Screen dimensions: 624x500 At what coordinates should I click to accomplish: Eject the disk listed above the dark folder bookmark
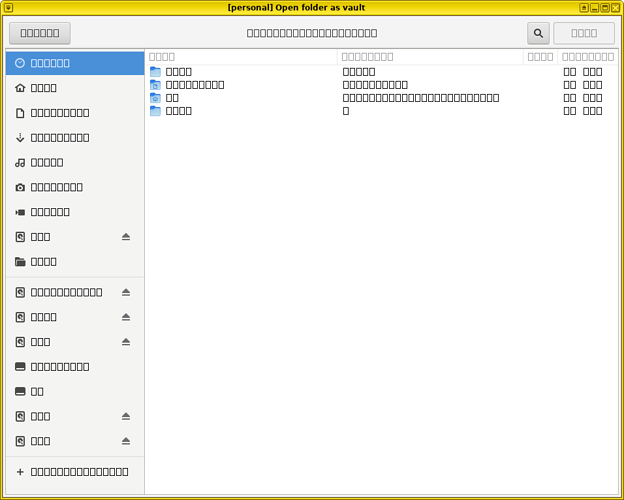(x=126, y=237)
